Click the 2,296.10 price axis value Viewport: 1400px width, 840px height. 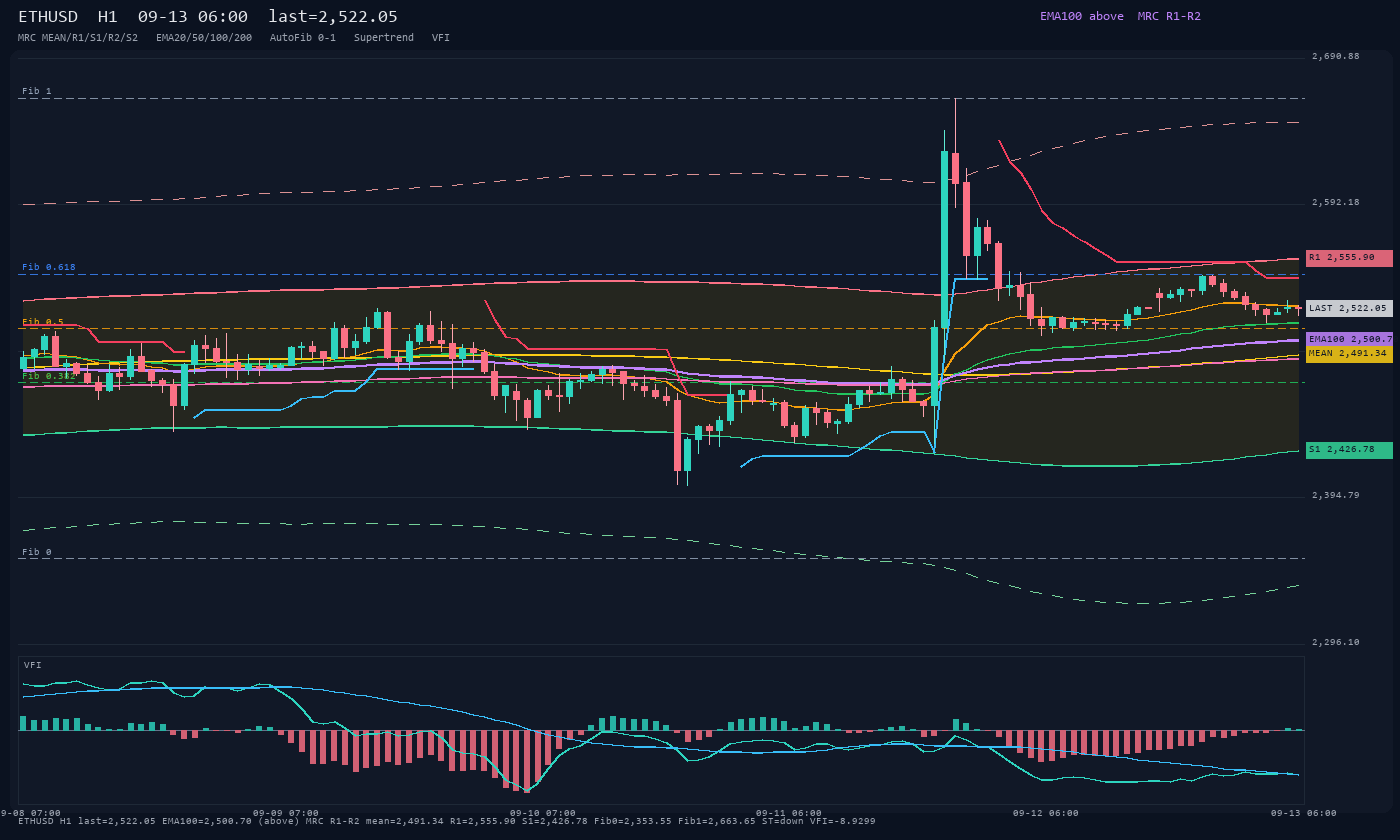tap(1336, 642)
